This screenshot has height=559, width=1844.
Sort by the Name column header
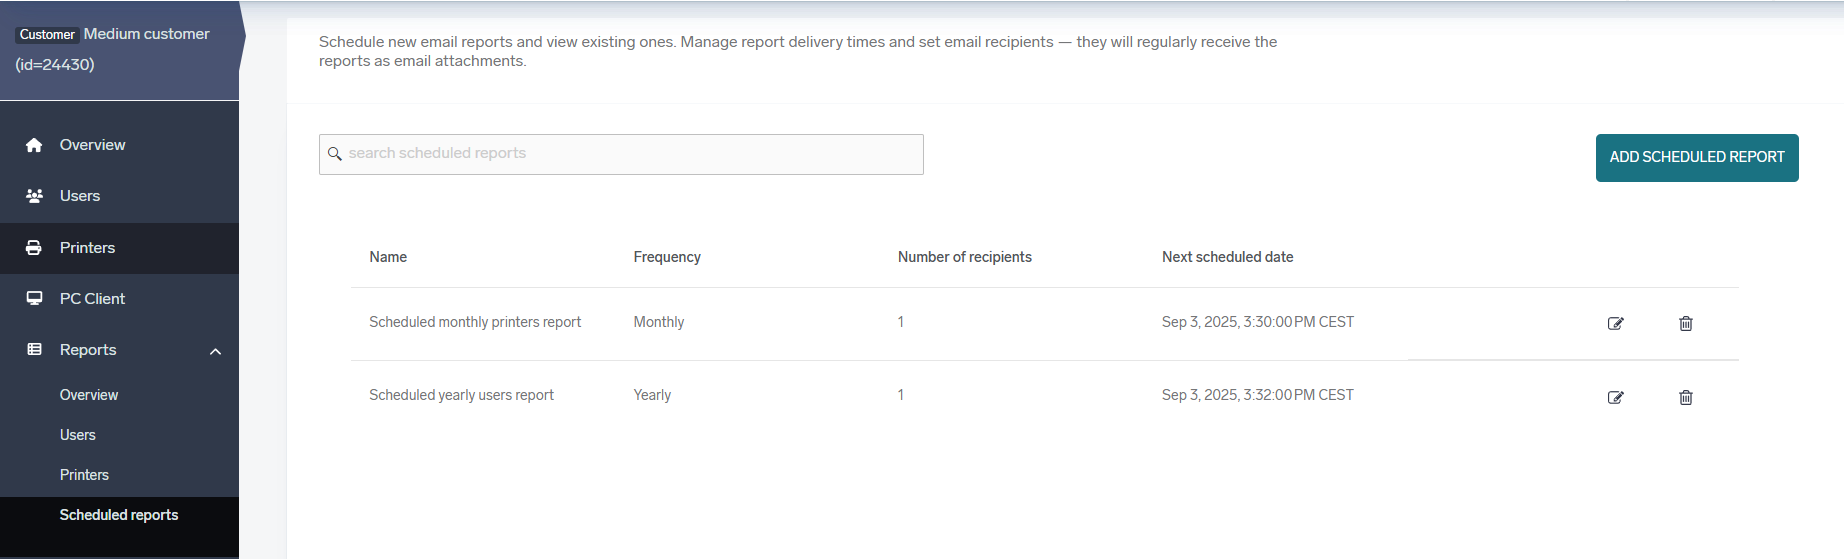[x=388, y=257]
